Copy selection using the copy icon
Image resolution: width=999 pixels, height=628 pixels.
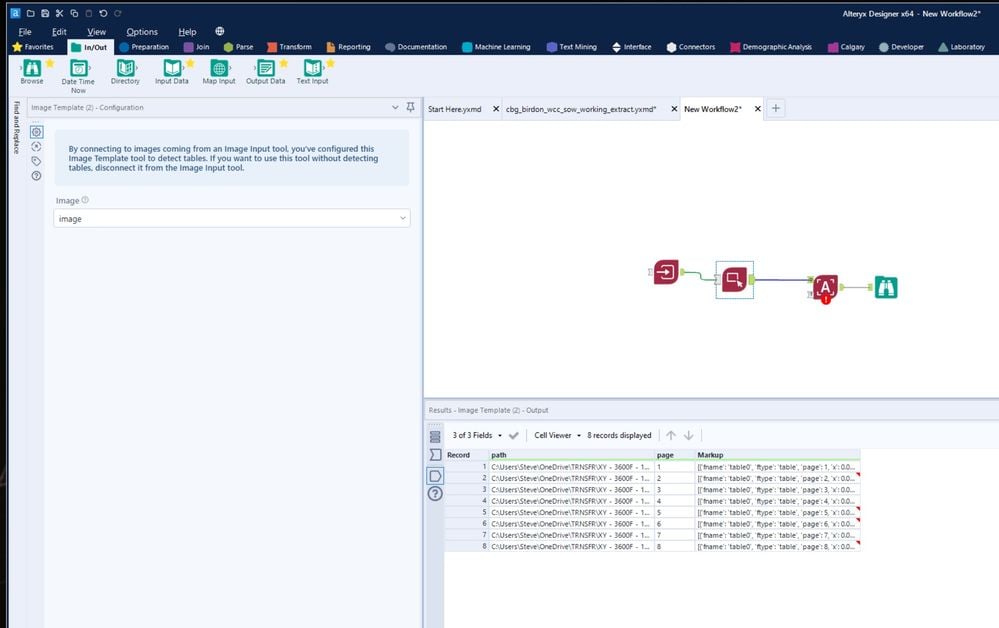(74, 13)
